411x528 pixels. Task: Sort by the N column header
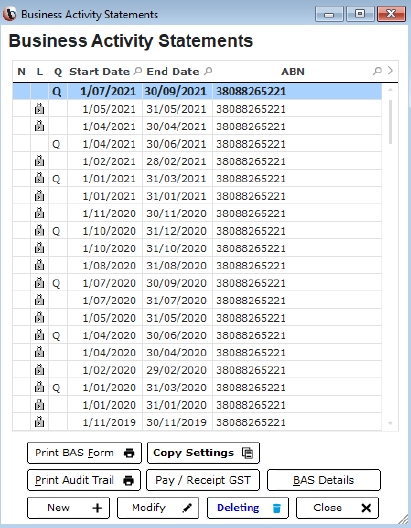(22, 71)
